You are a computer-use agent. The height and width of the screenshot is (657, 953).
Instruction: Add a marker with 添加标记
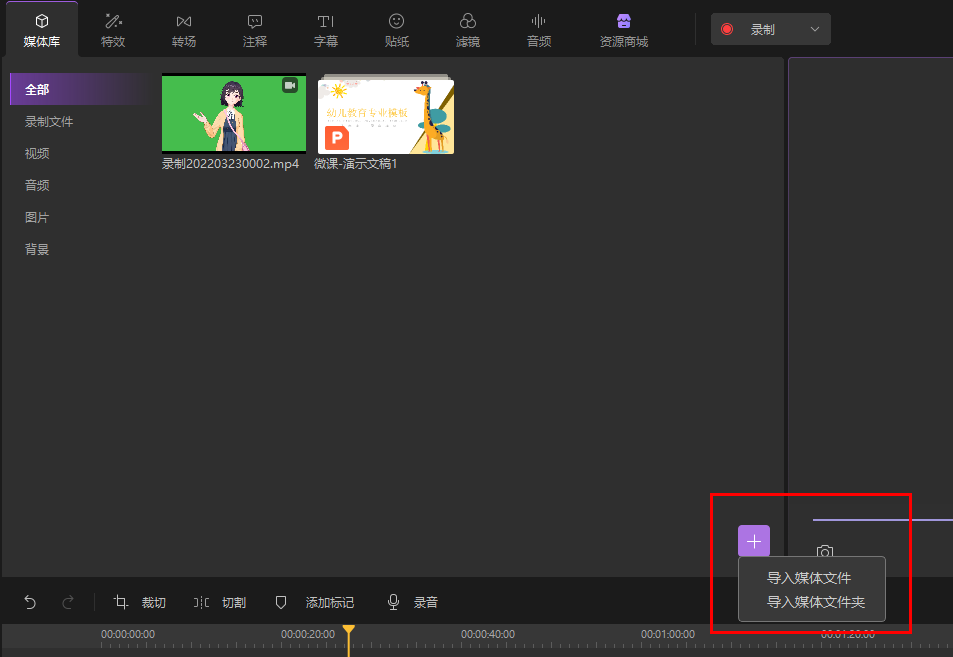point(314,602)
